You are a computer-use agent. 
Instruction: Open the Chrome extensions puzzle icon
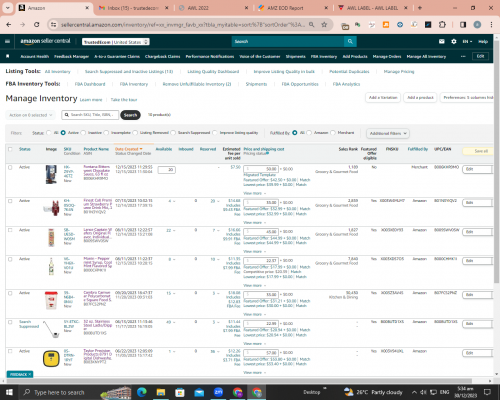point(442,24)
